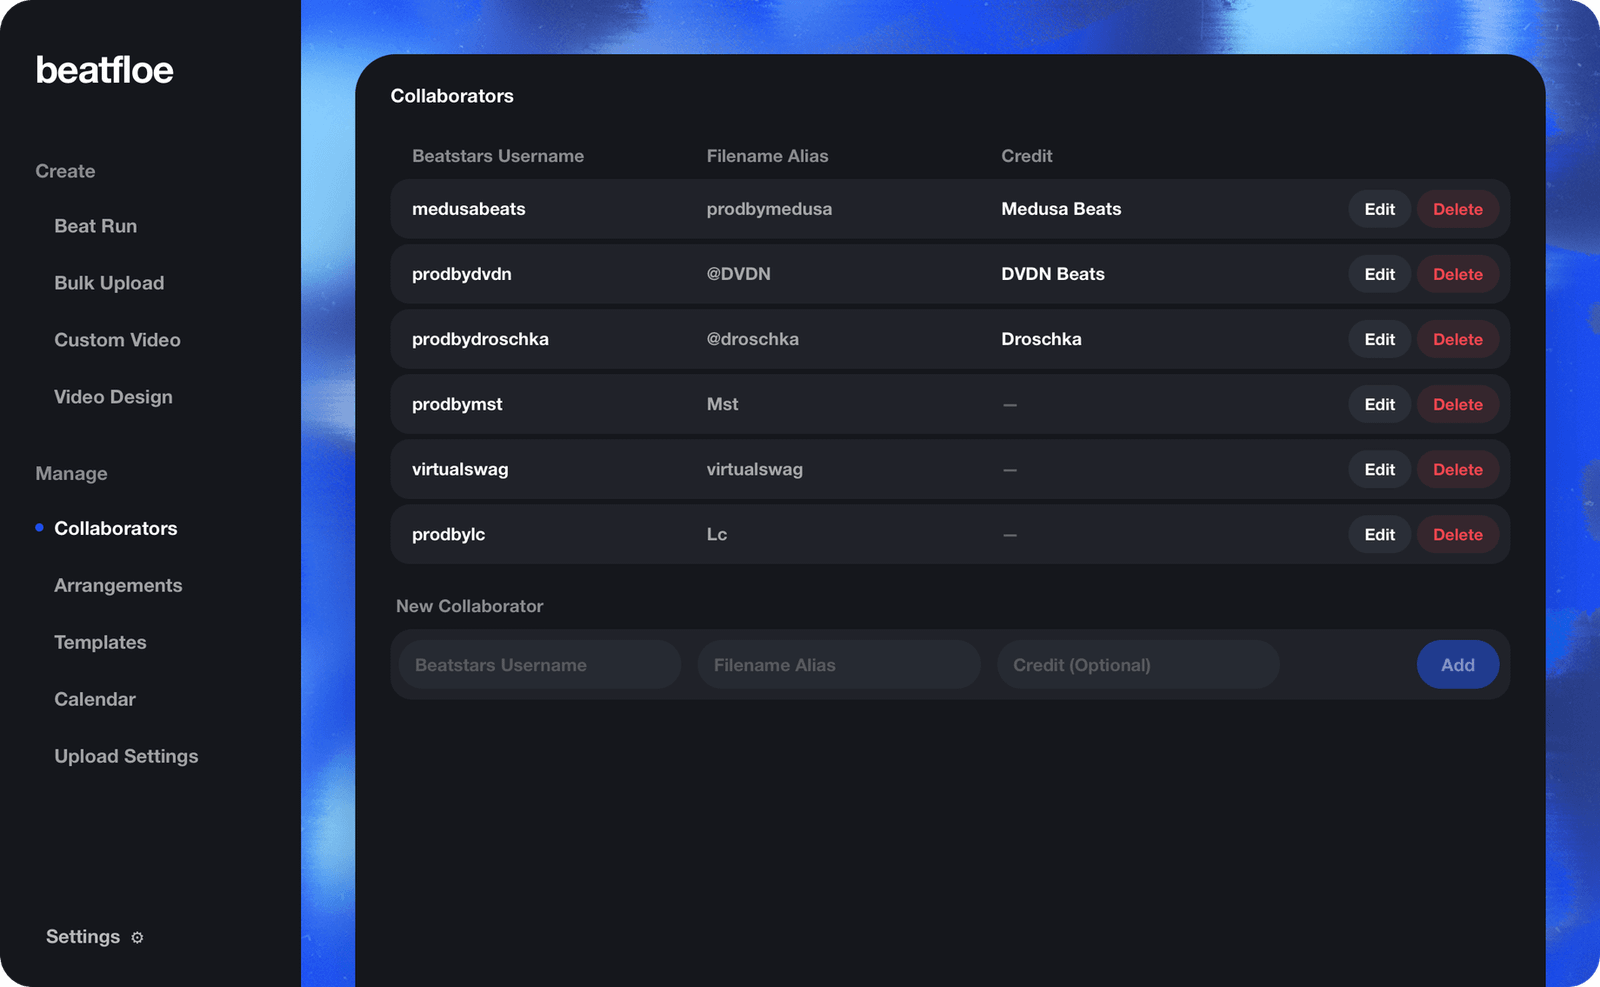The width and height of the screenshot is (1600, 987).
Task: Delete the prodbylc row
Action: 1458,534
